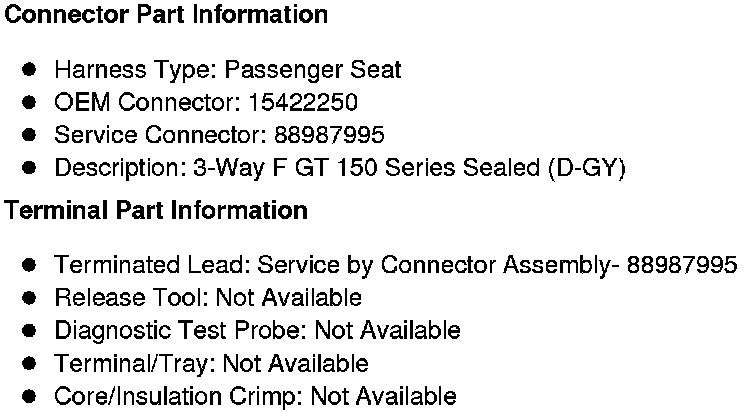Click the Release Tool: Not Available line
The width and height of the screenshot is (752, 416).
208,298
